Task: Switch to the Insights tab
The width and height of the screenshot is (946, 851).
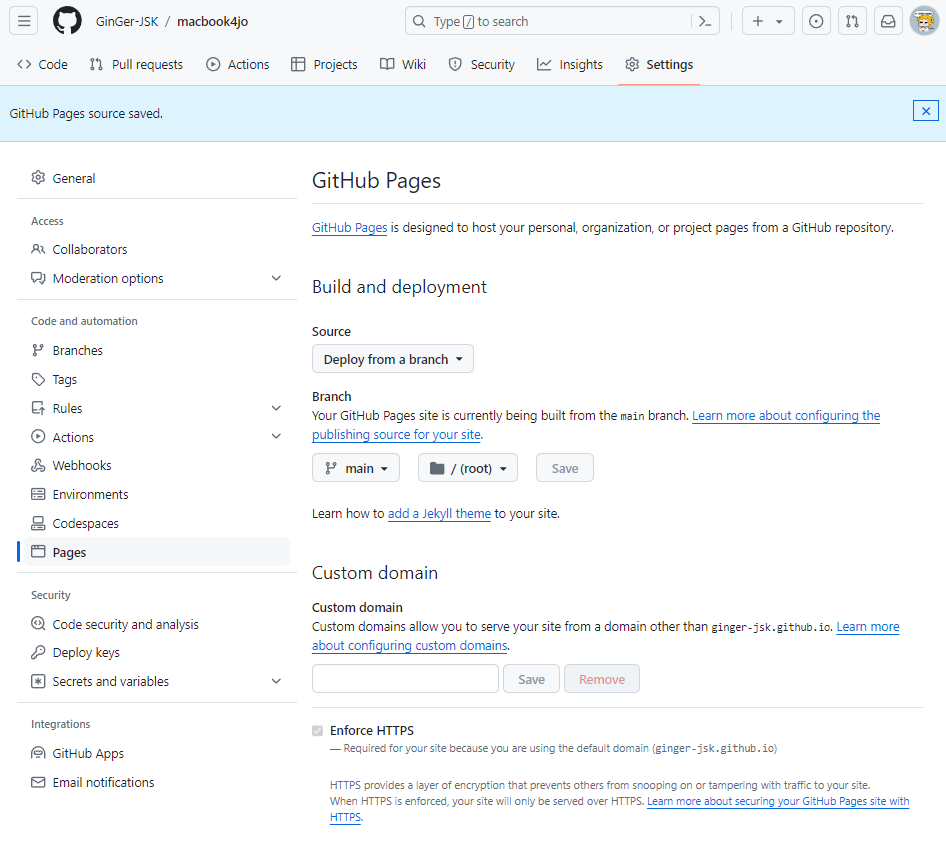Action: (x=570, y=65)
